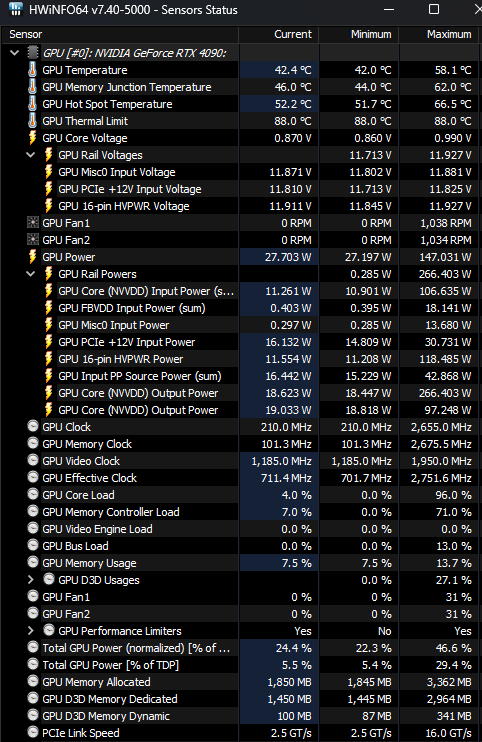Click the thermometer icon beside GPU Temperature
Viewport: 482px width, 742px height.
(x=32, y=70)
